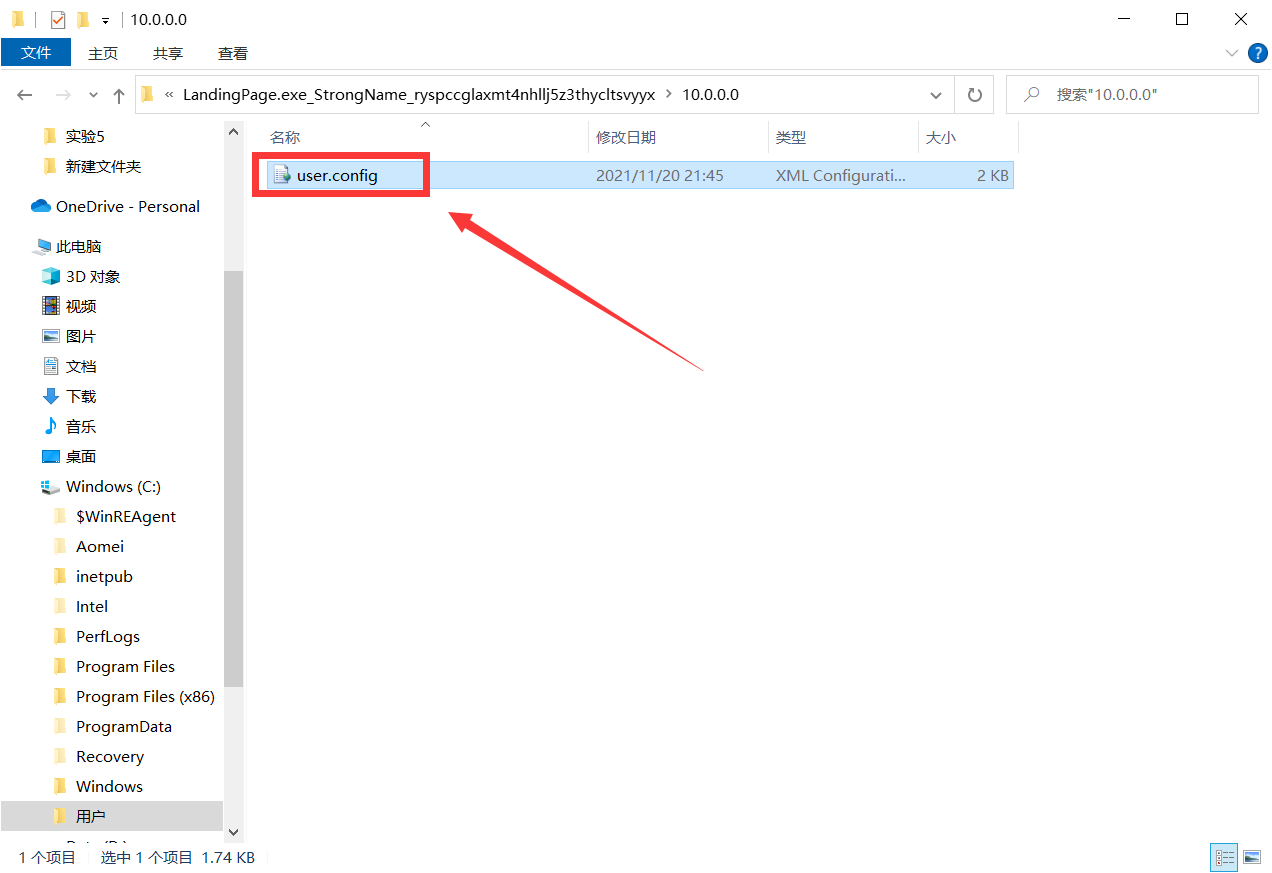Click navigation pane scroll down arrow

233,832
